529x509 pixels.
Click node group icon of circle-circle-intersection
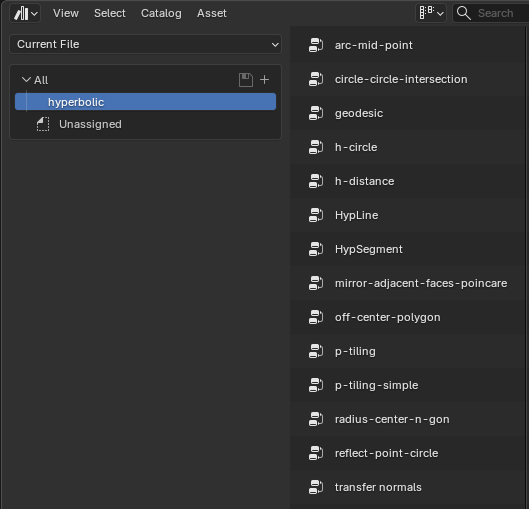tap(316, 79)
